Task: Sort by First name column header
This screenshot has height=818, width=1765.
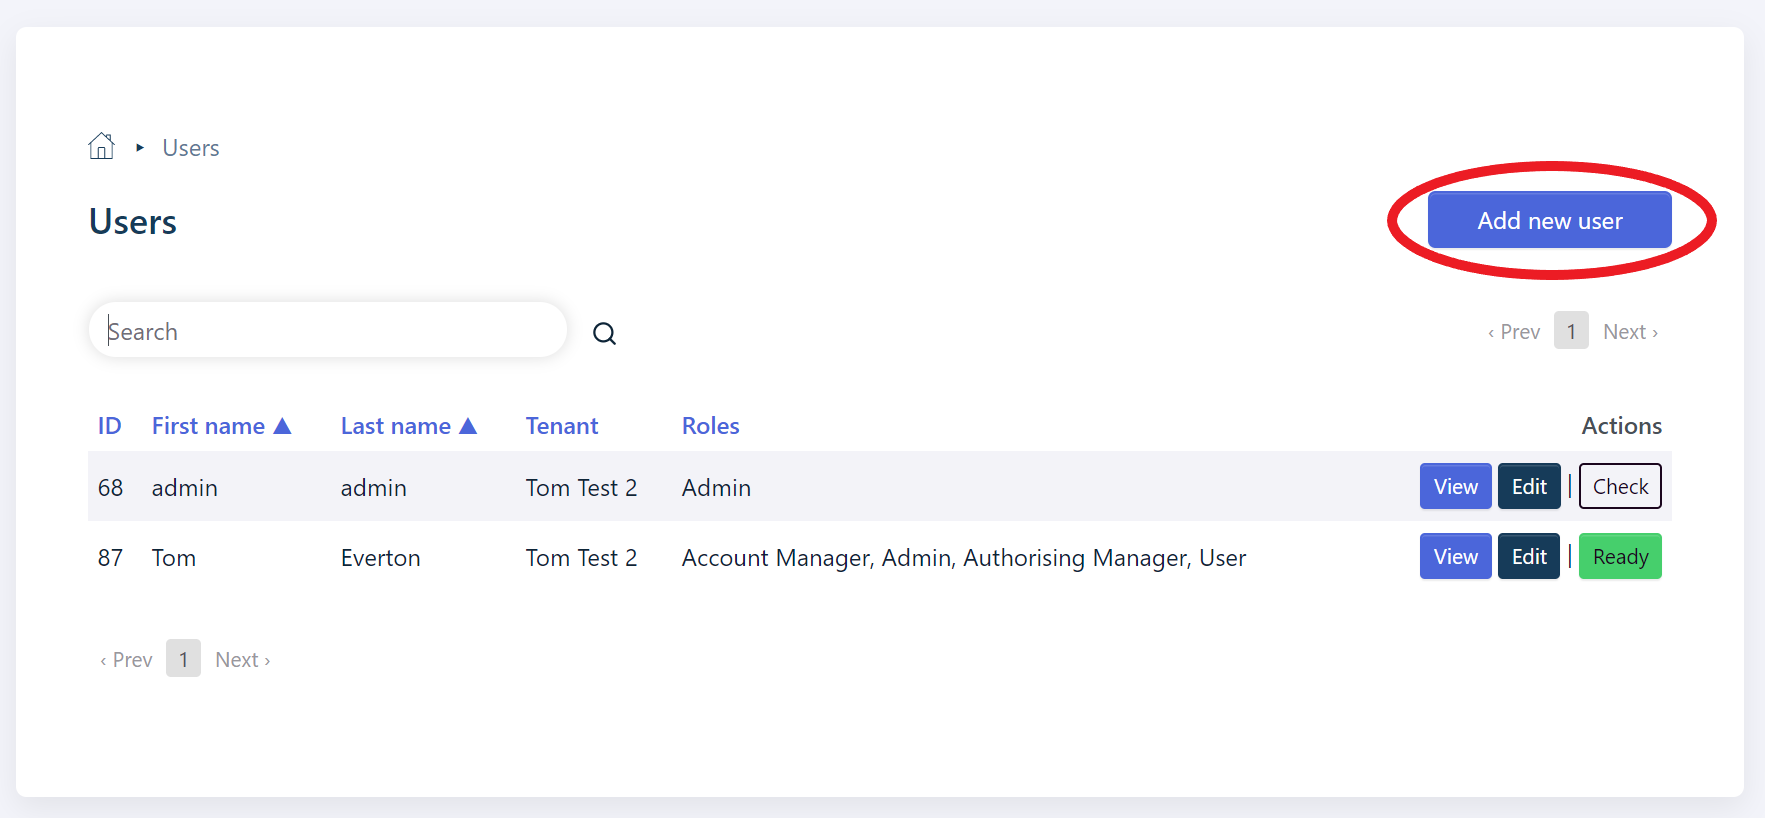Action: 208,426
